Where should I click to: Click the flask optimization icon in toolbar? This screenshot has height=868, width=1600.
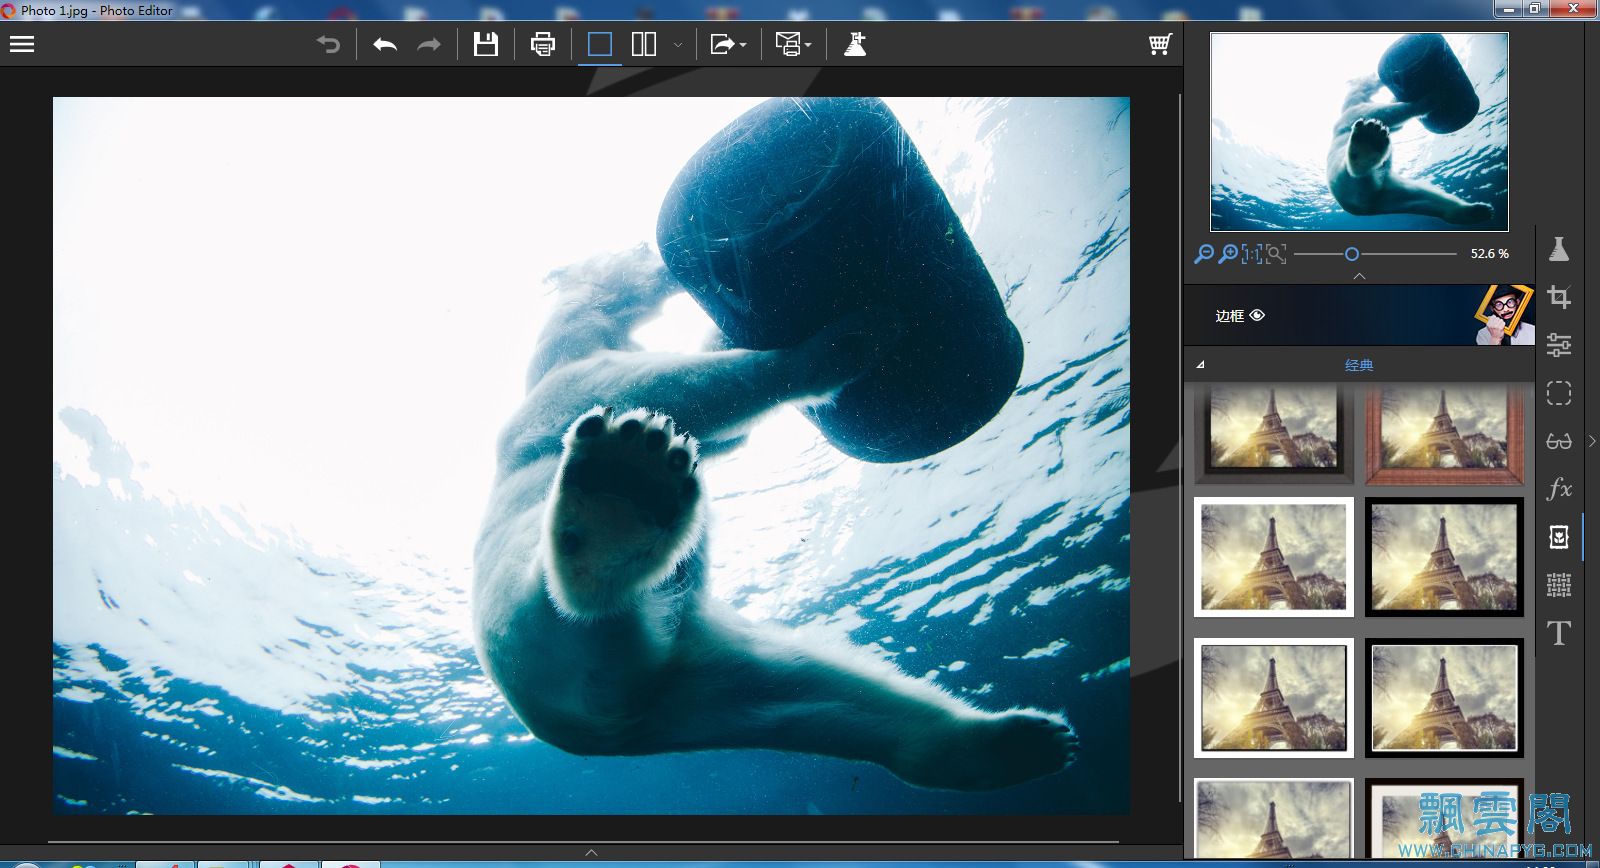855,44
